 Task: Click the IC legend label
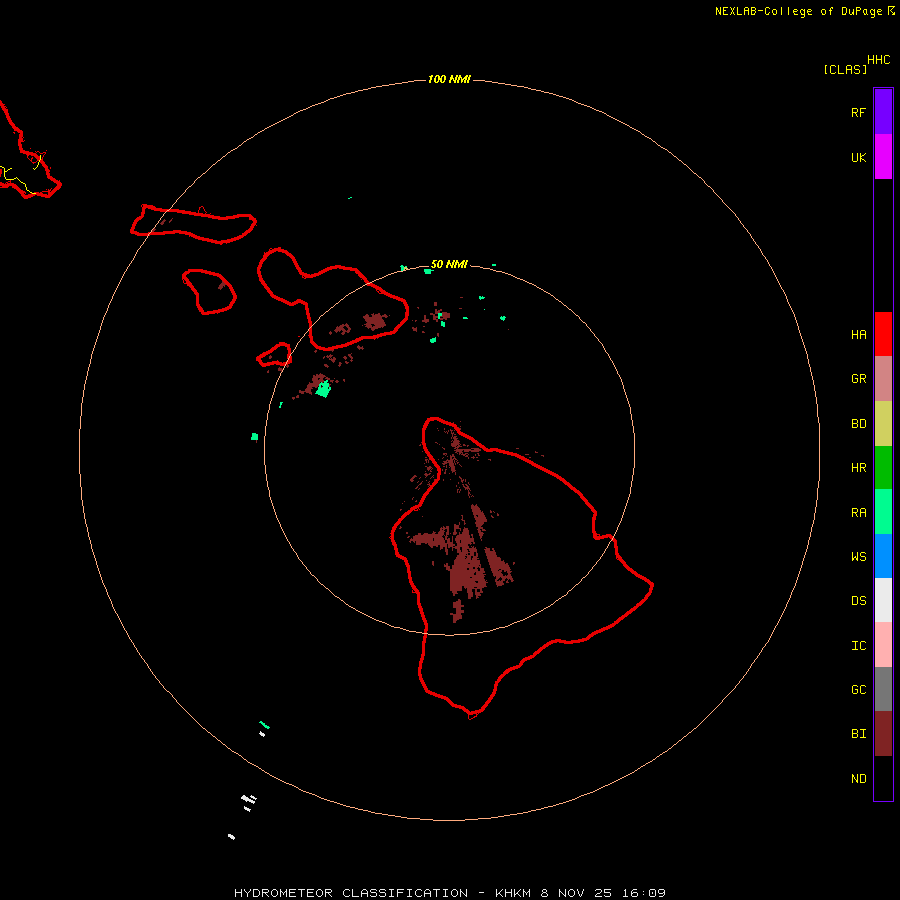pos(858,645)
